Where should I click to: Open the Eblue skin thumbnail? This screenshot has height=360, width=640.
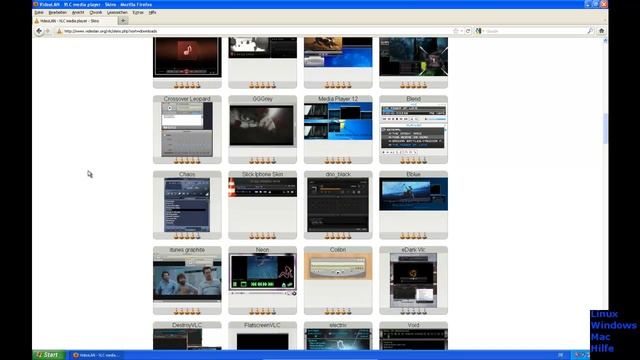click(413, 194)
